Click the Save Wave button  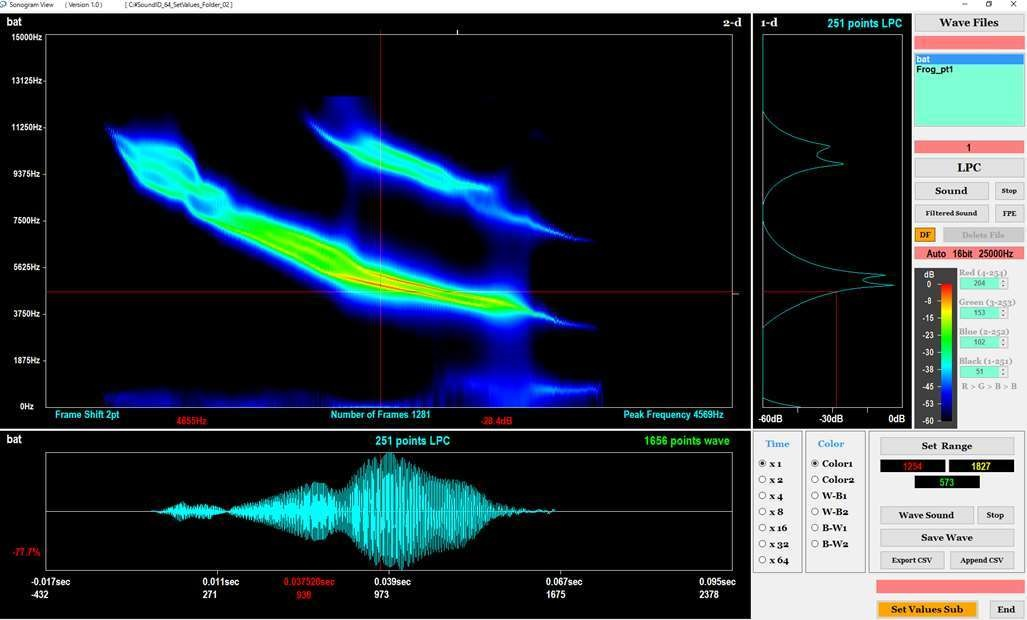coord(946,538)
